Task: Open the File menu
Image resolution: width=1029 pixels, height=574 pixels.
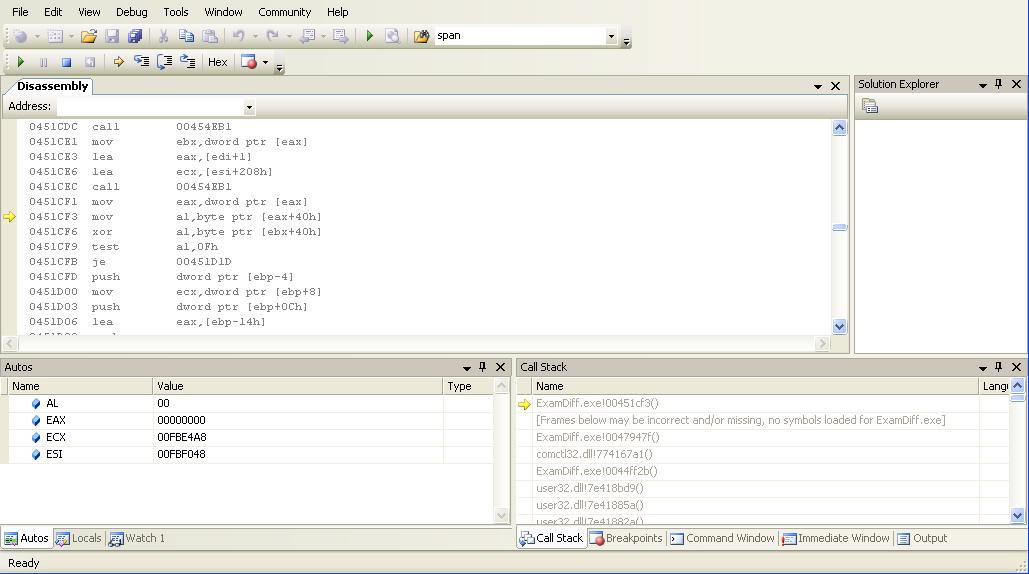Action: 20,12
